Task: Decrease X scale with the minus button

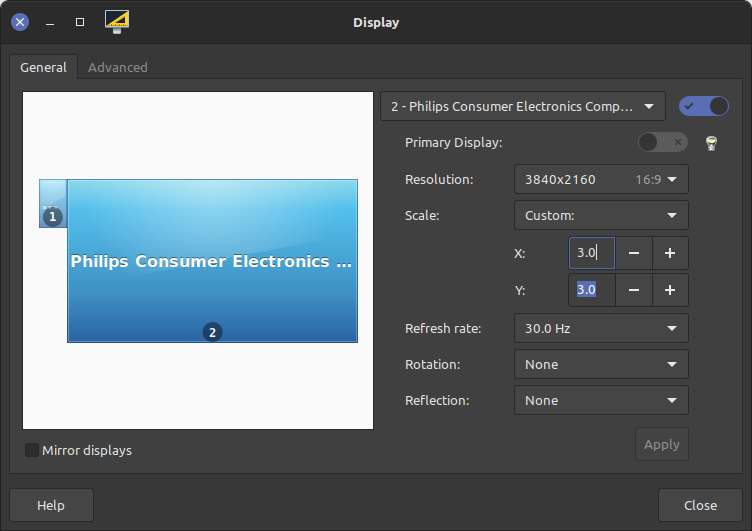Action: tap(634, 253)
